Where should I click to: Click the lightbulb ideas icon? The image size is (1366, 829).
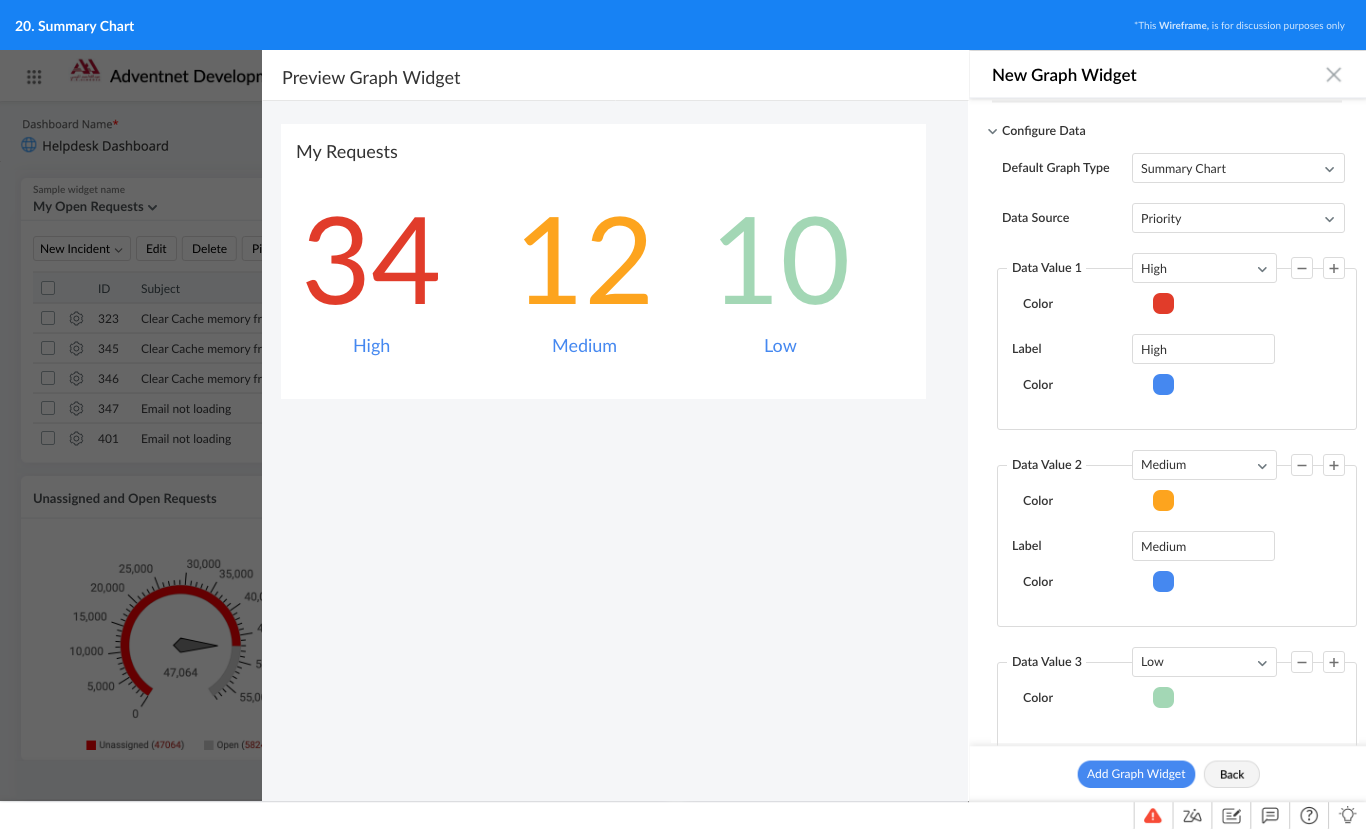pyautogui.click(x=1348, y=815)
